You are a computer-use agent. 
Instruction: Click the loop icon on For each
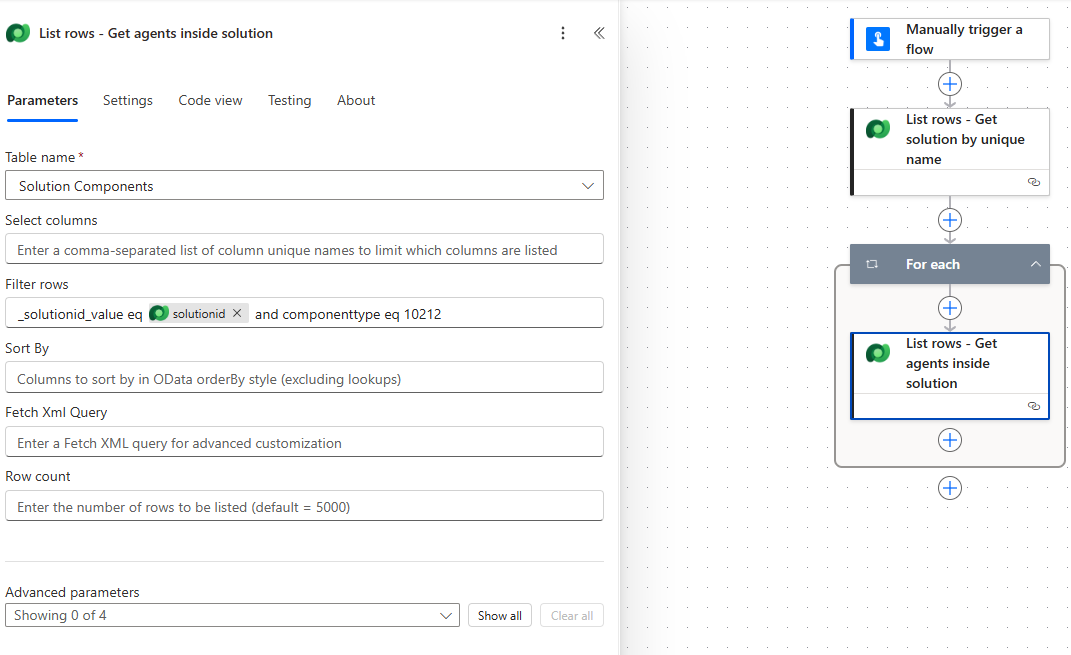click(x=872, y=264)
